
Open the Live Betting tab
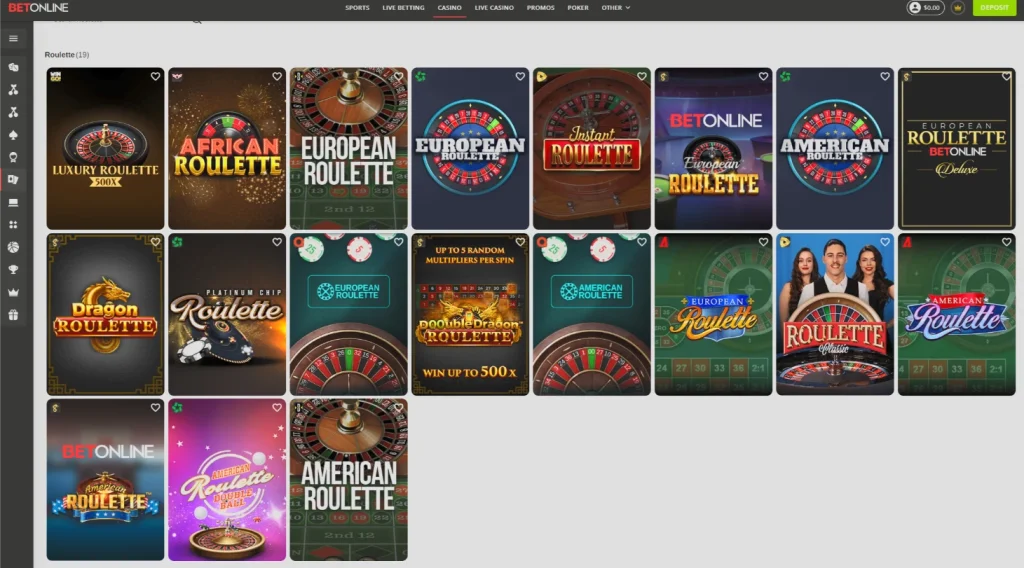point(403,8)
